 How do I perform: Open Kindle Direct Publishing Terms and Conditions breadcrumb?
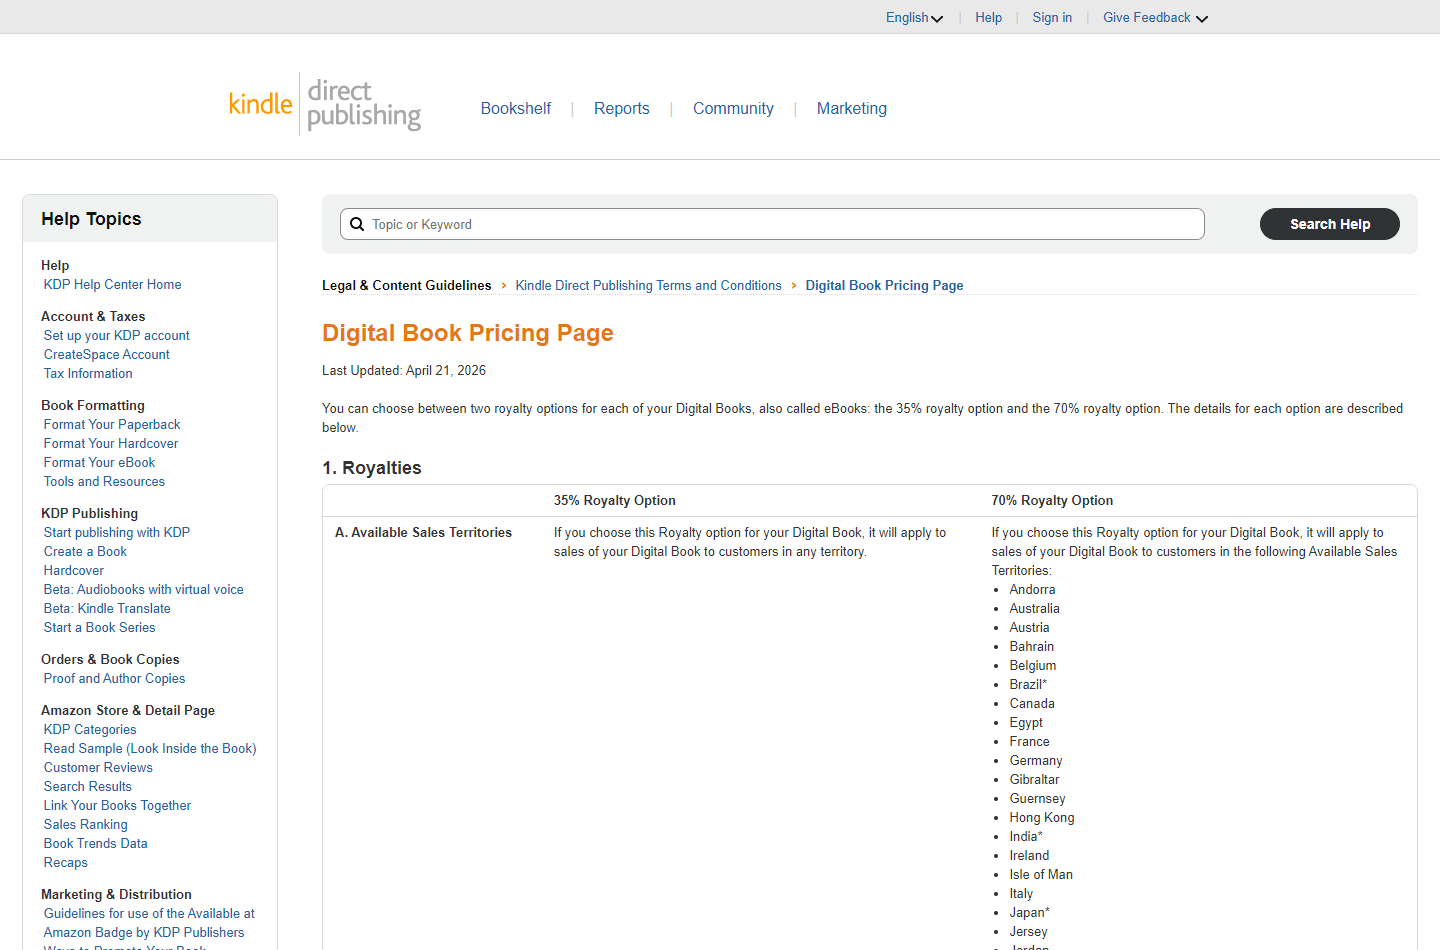[x=648, y=285]
